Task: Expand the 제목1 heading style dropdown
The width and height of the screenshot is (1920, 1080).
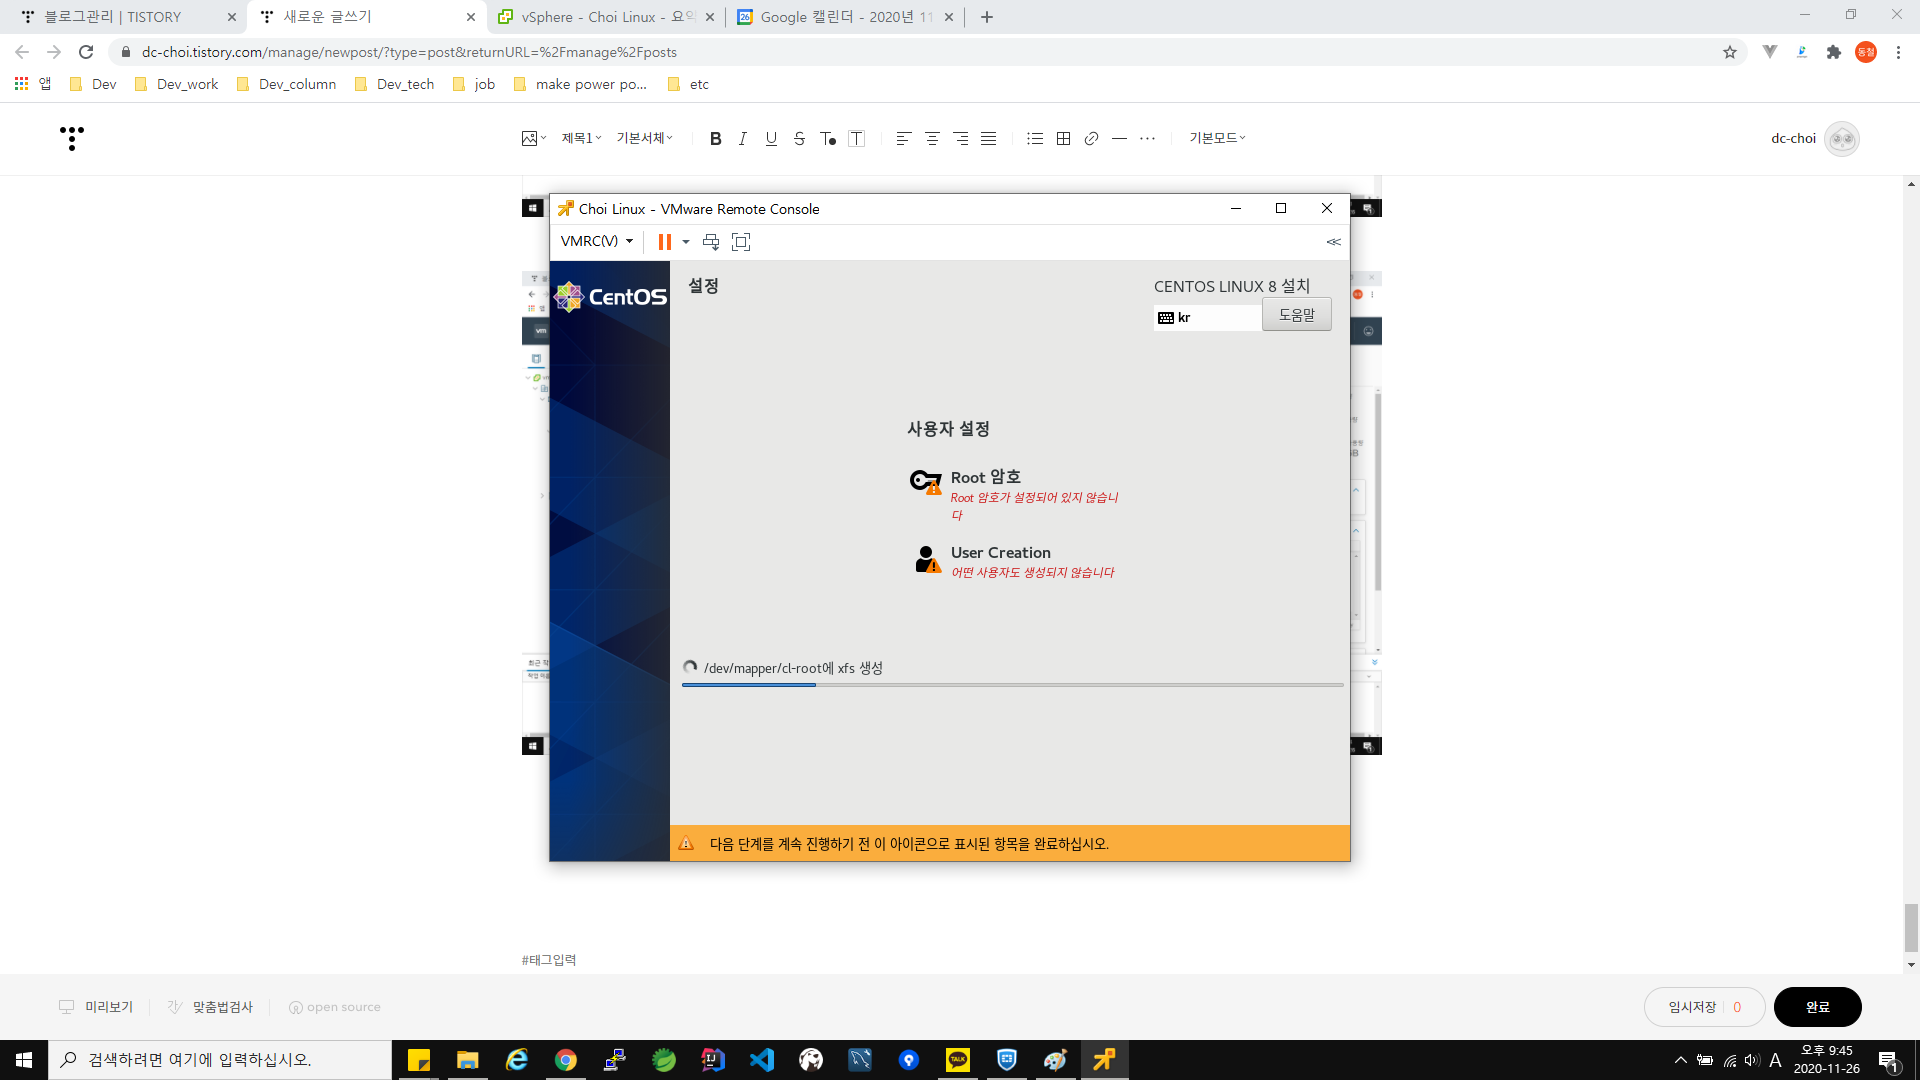Action: (581, 138)
